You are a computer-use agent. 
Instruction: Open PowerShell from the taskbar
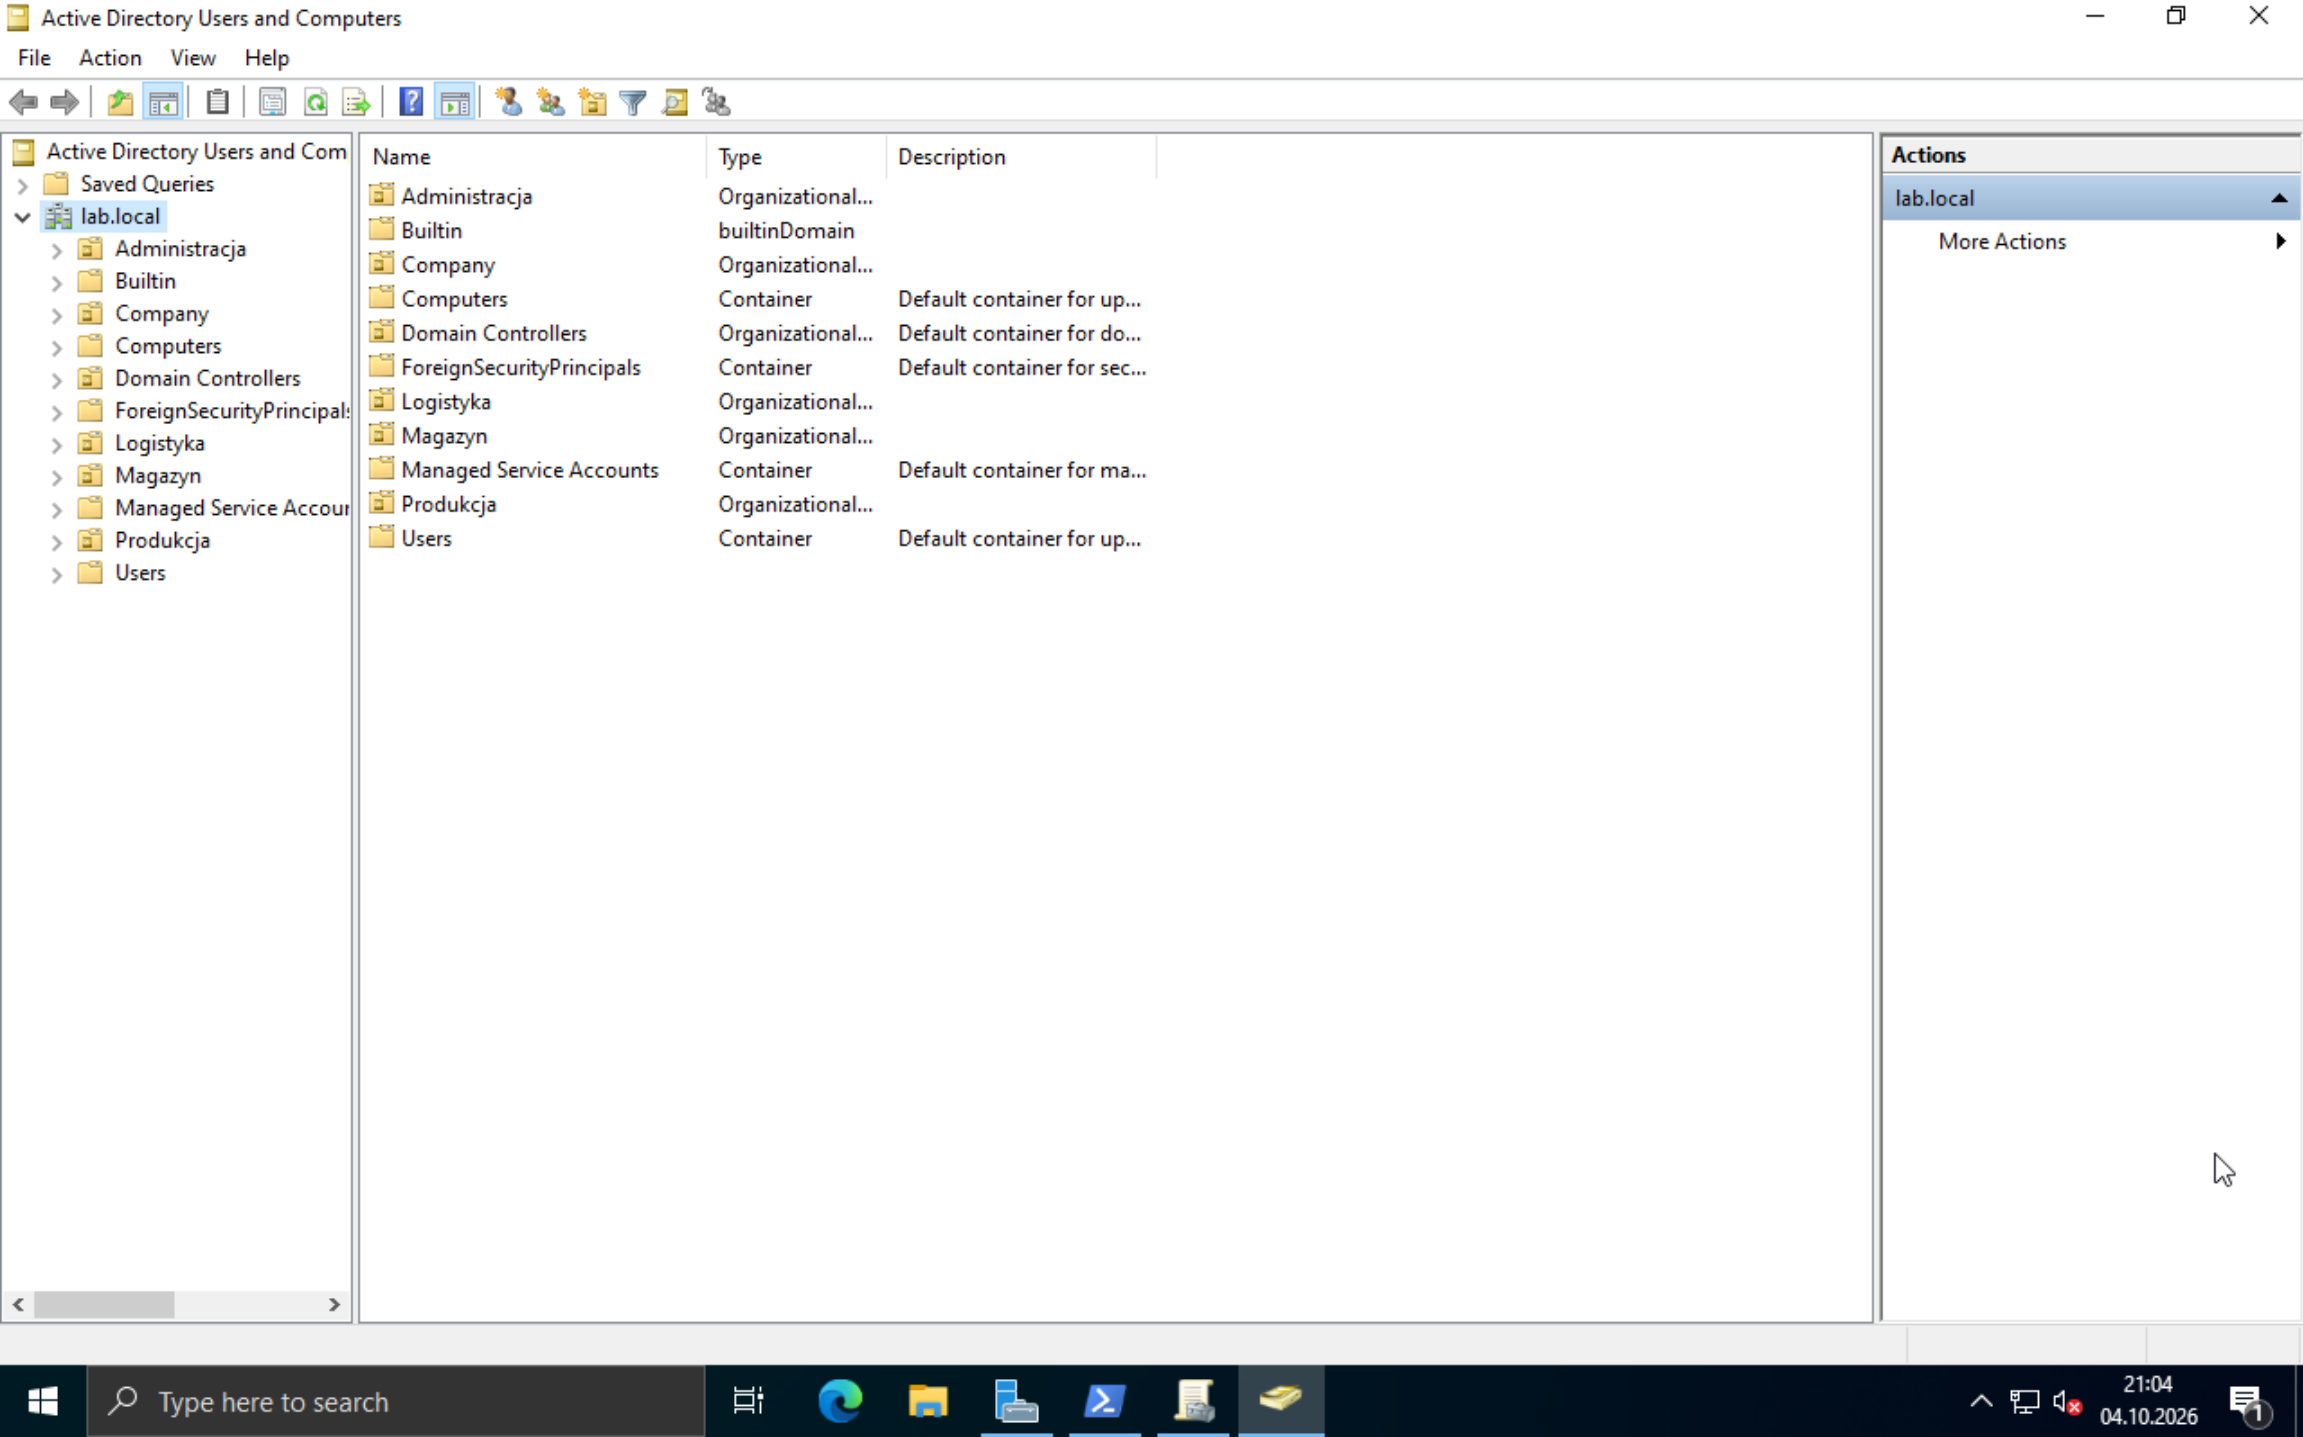coord(1104,1401)
